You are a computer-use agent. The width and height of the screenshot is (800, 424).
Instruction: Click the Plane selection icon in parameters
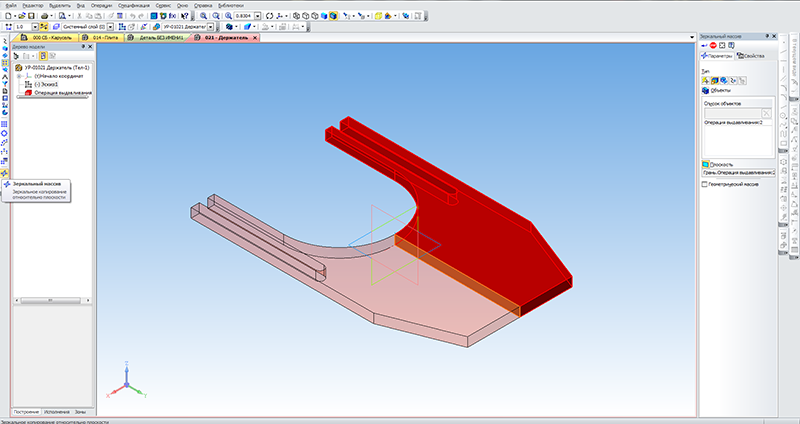[x=705, y=164]
